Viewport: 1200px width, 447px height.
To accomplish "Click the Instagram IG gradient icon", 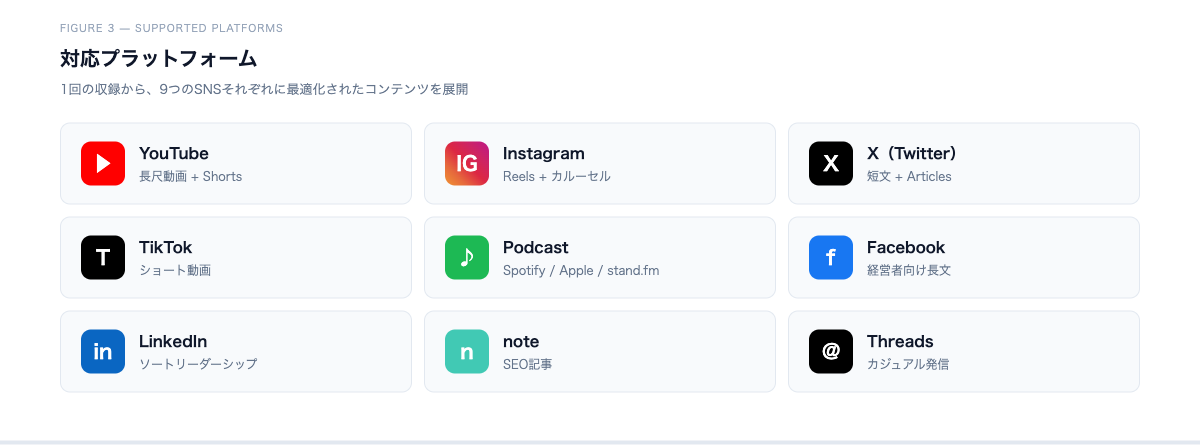I will click(467, 163).
